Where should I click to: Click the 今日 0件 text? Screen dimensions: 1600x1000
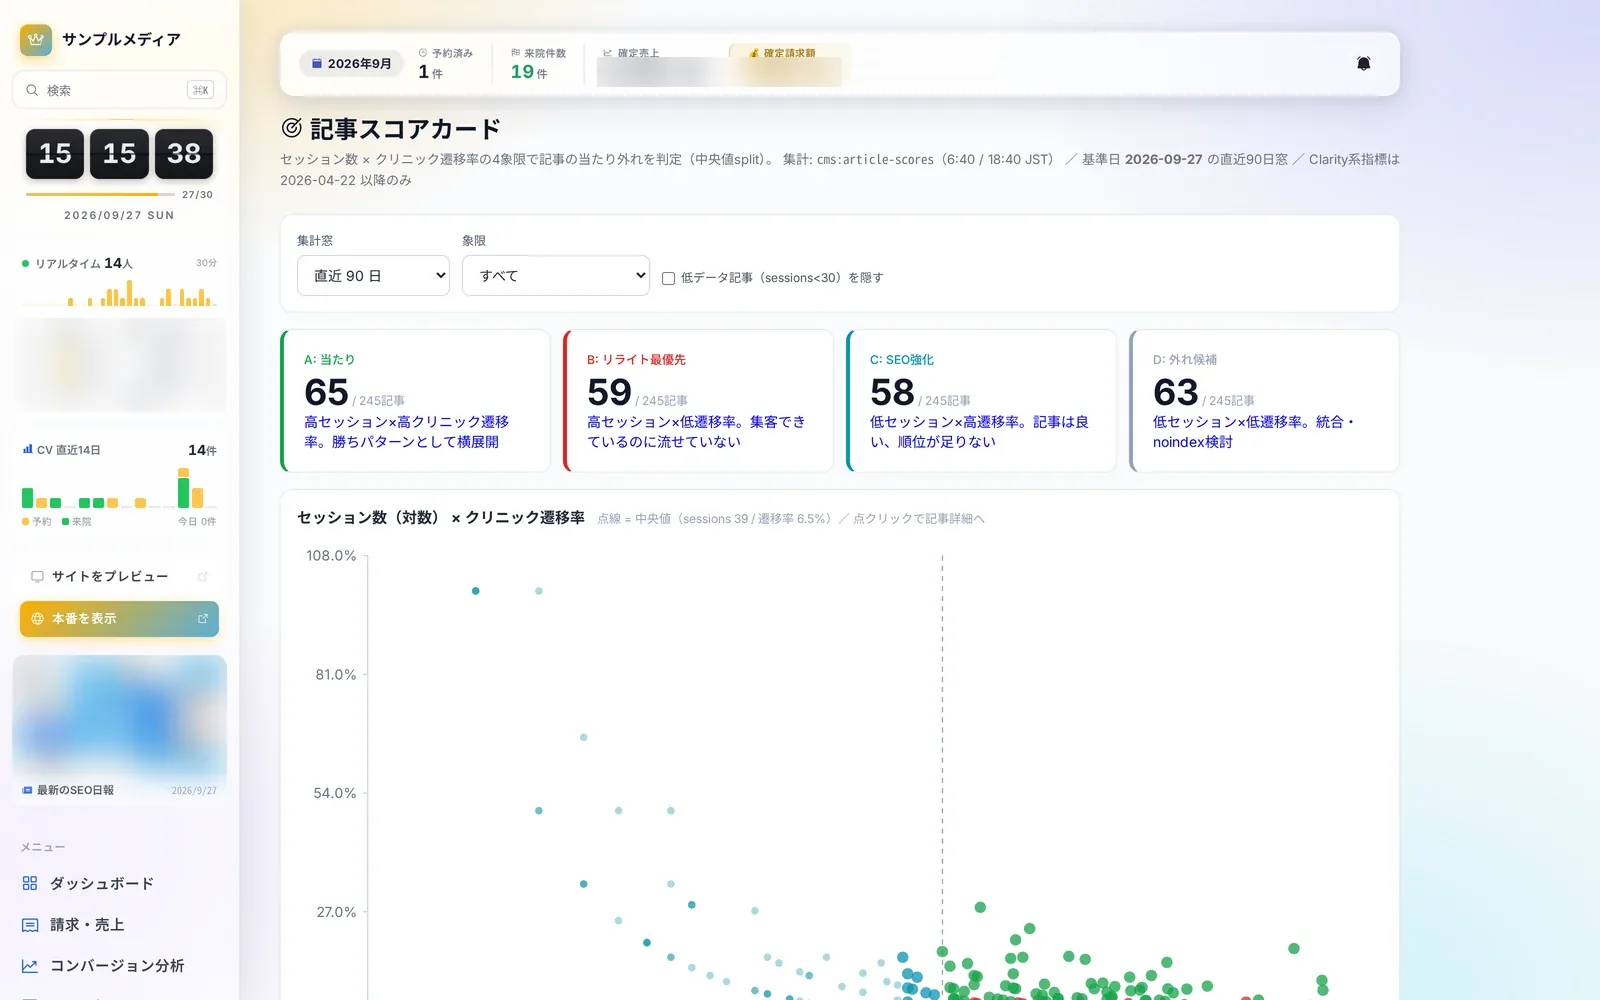pyautogui.click(x=197, y=522)
